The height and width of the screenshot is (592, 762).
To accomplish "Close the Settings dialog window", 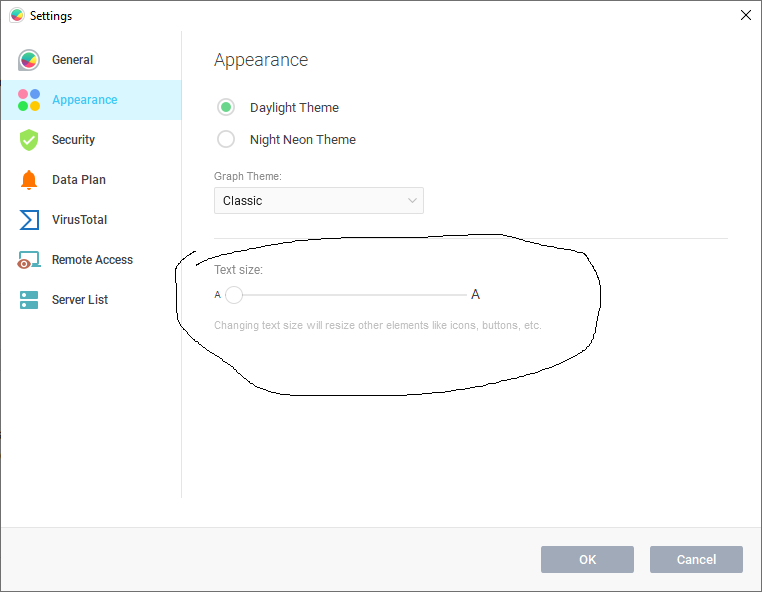I will [x=745, y=15].
